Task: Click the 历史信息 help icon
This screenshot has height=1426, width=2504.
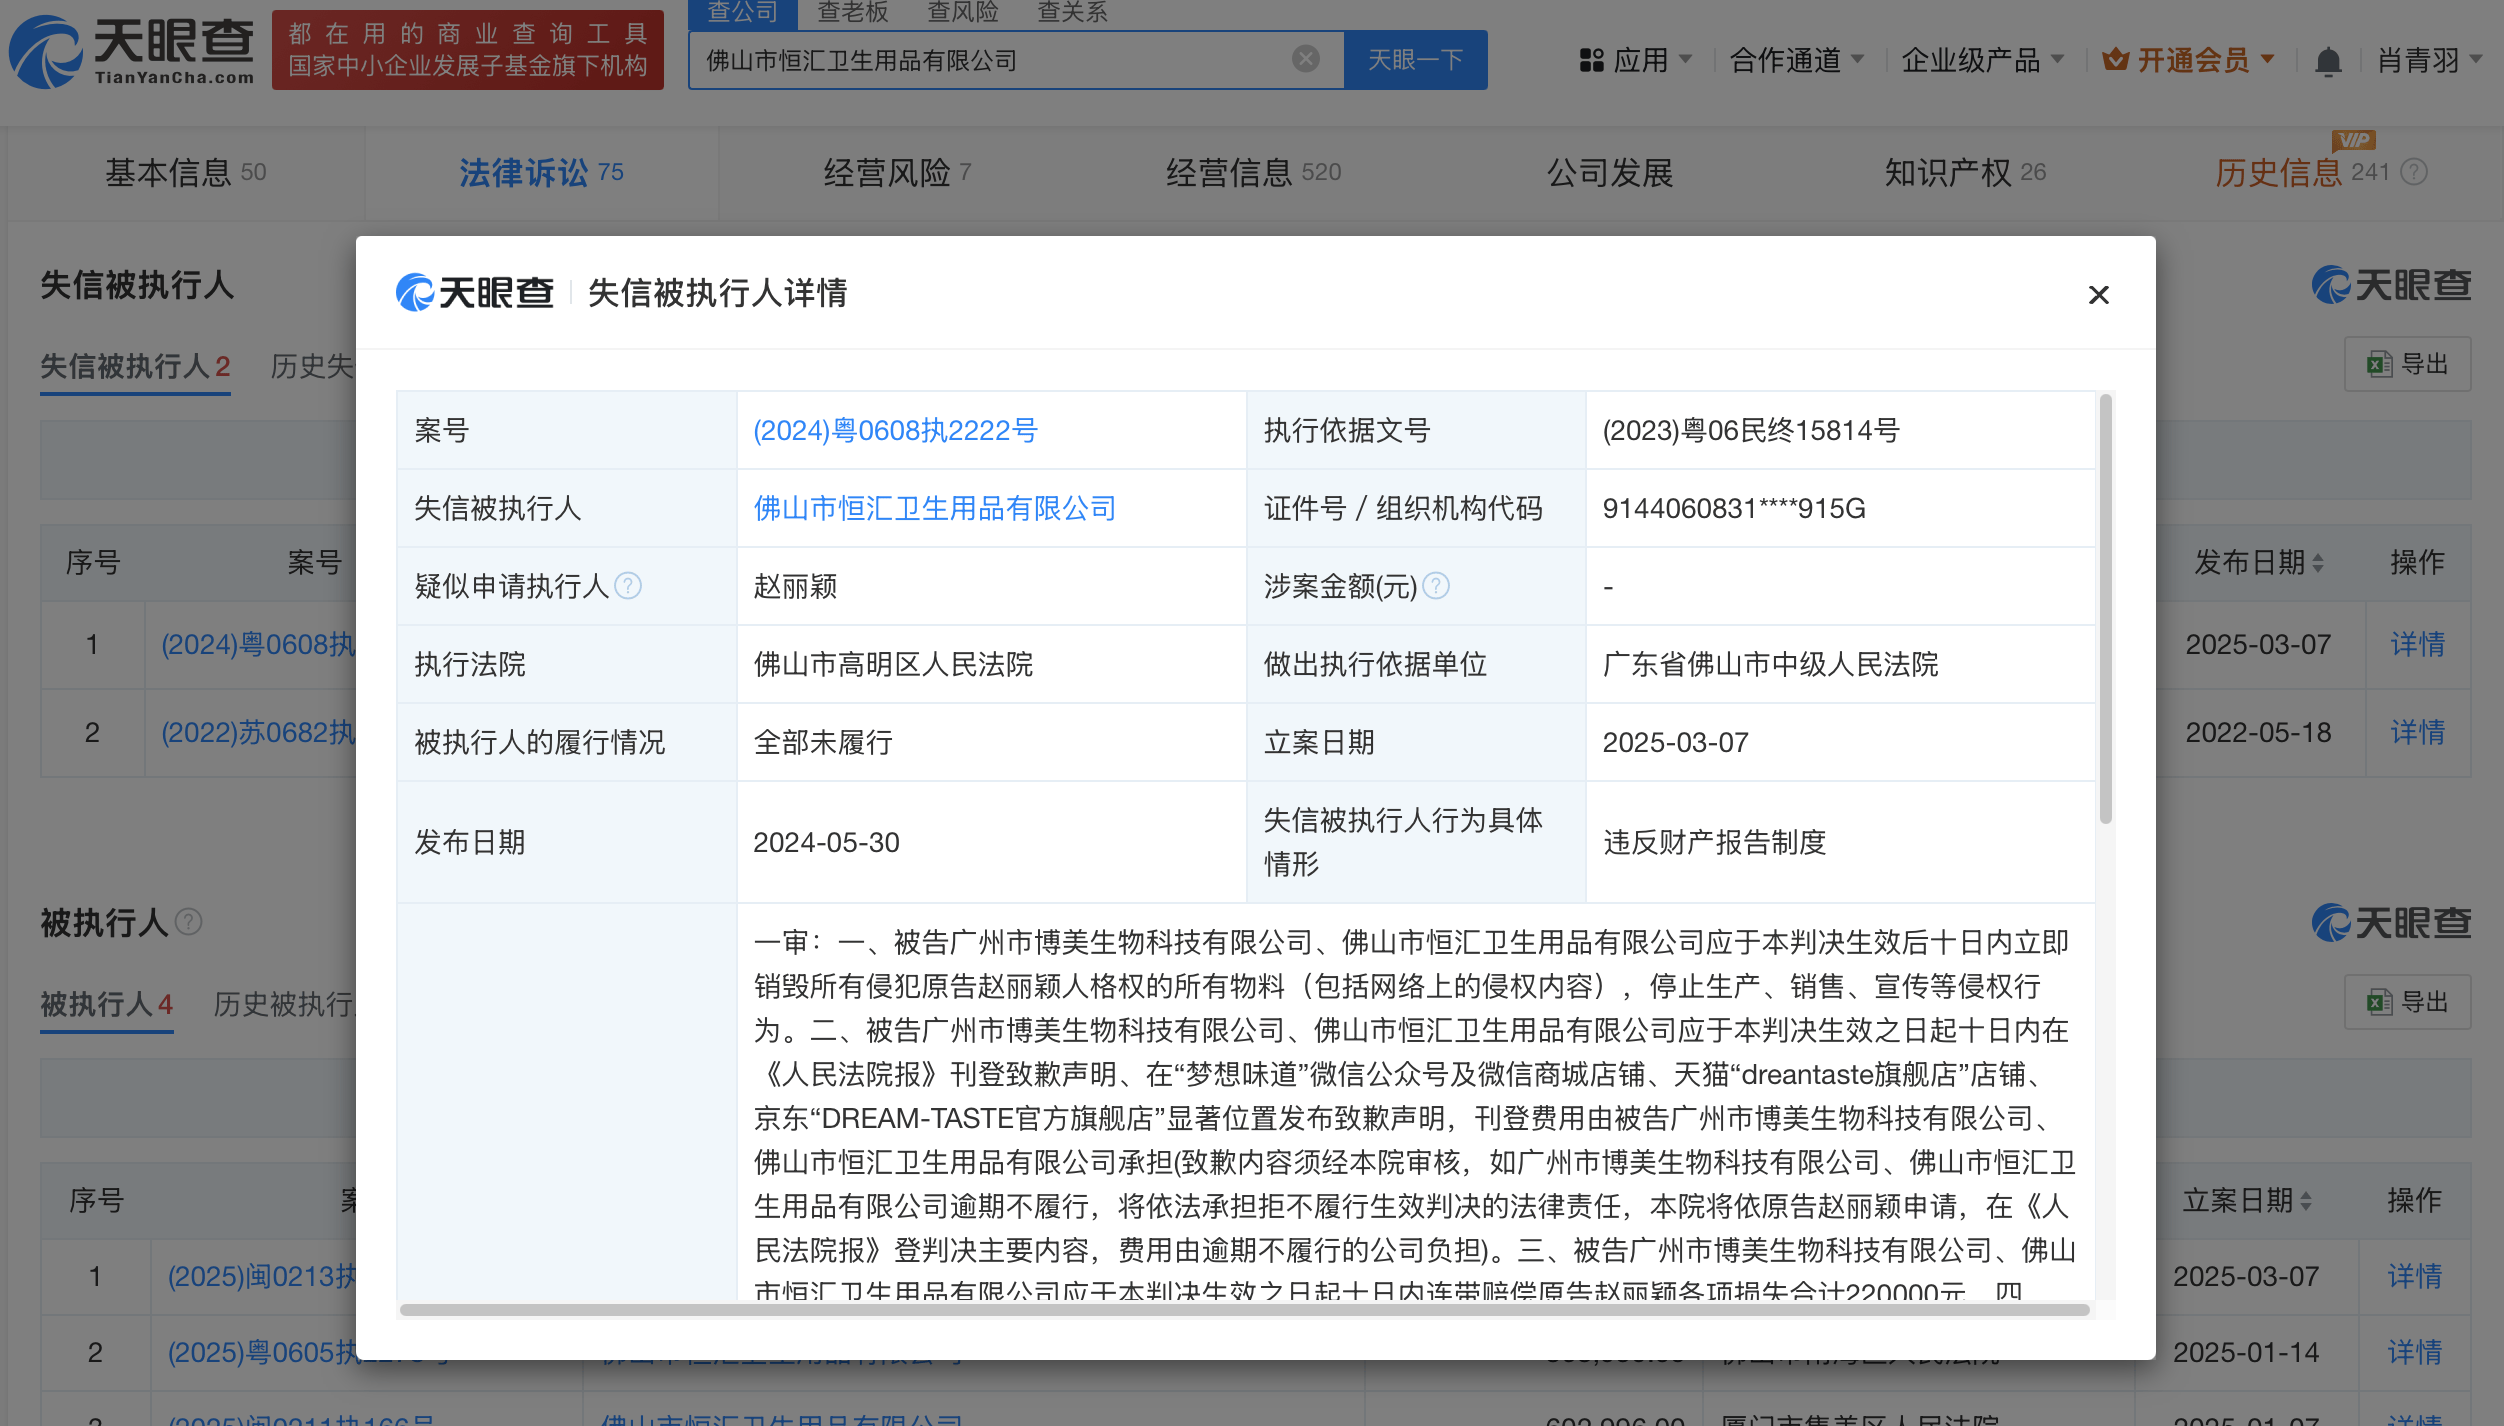Action: [x=2414, y=173]
